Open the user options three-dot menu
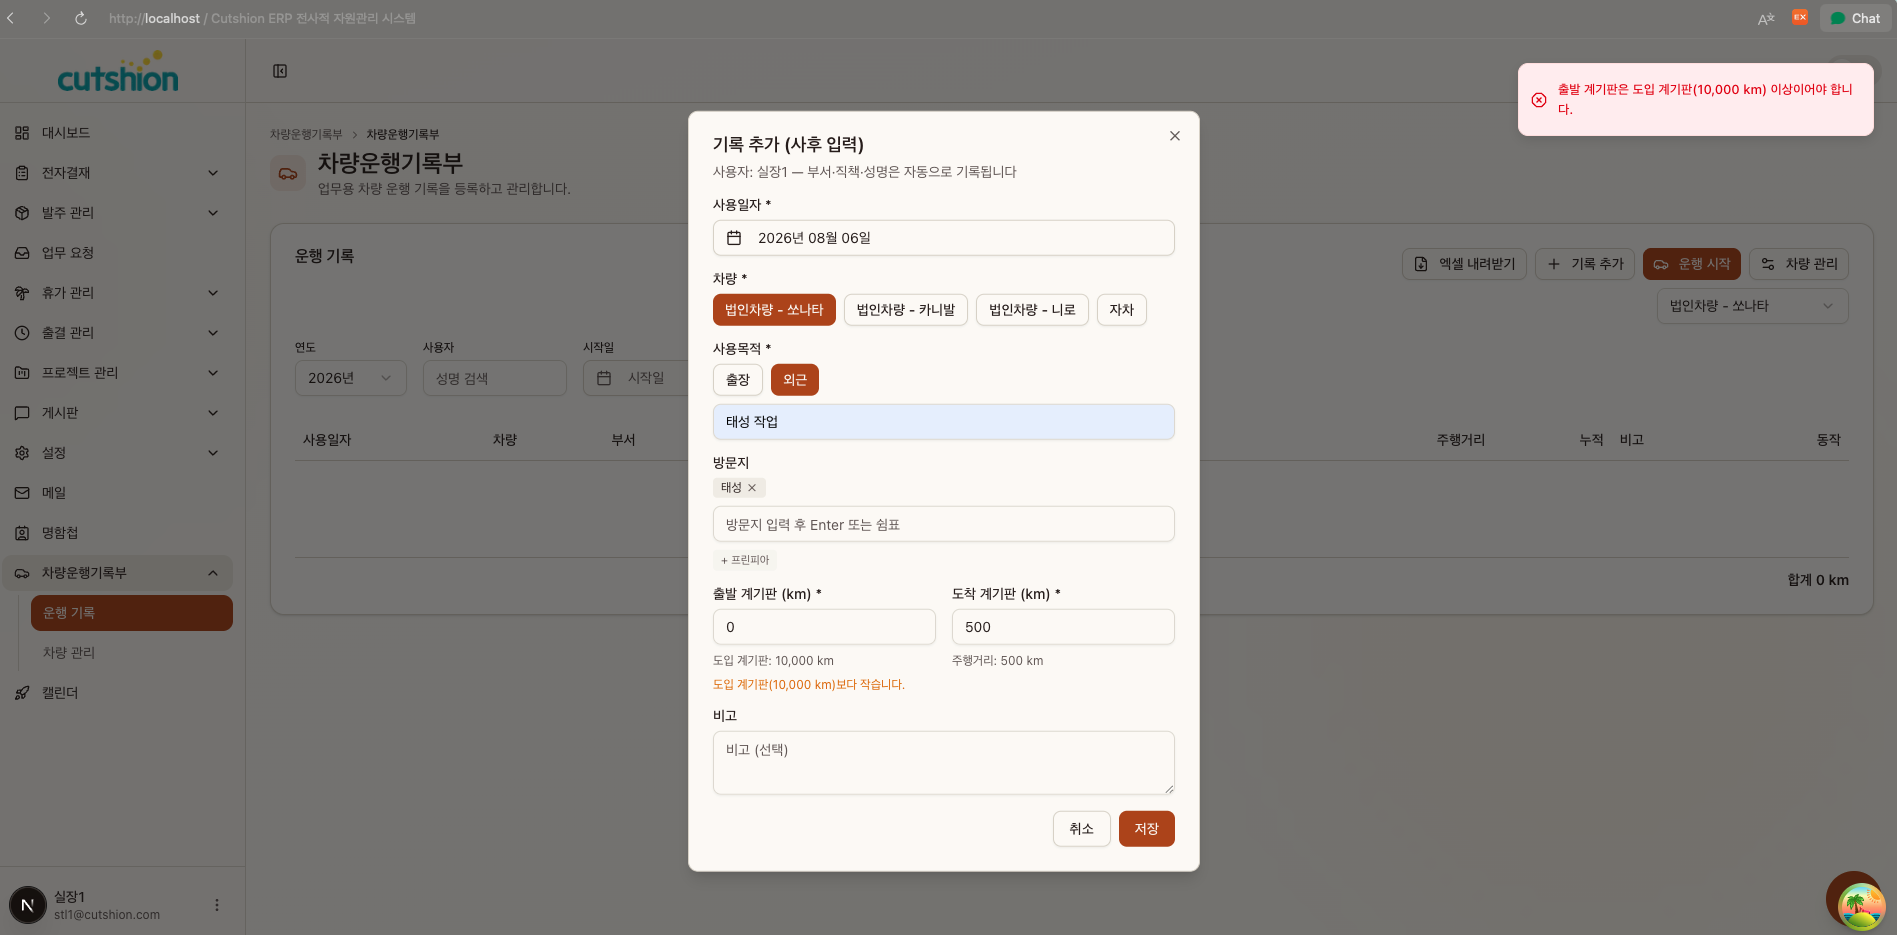The image size is (1897, 935). 217,905
